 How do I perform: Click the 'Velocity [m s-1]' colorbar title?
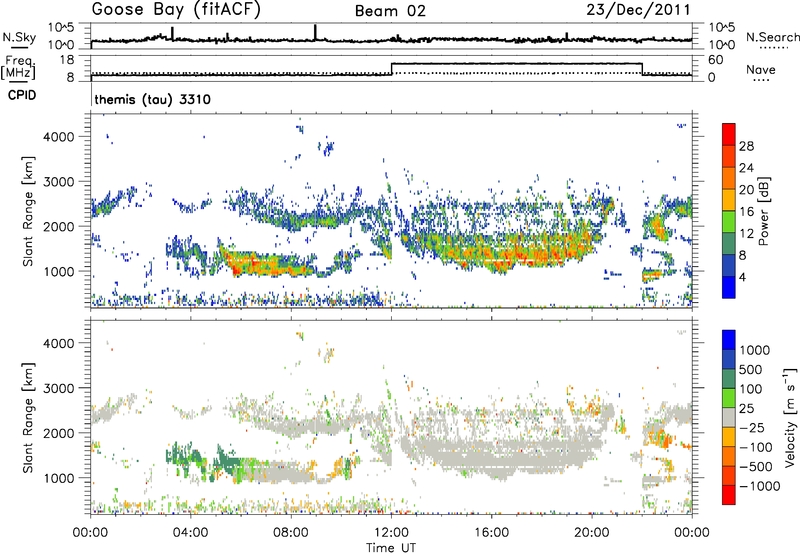coord(790,417)
